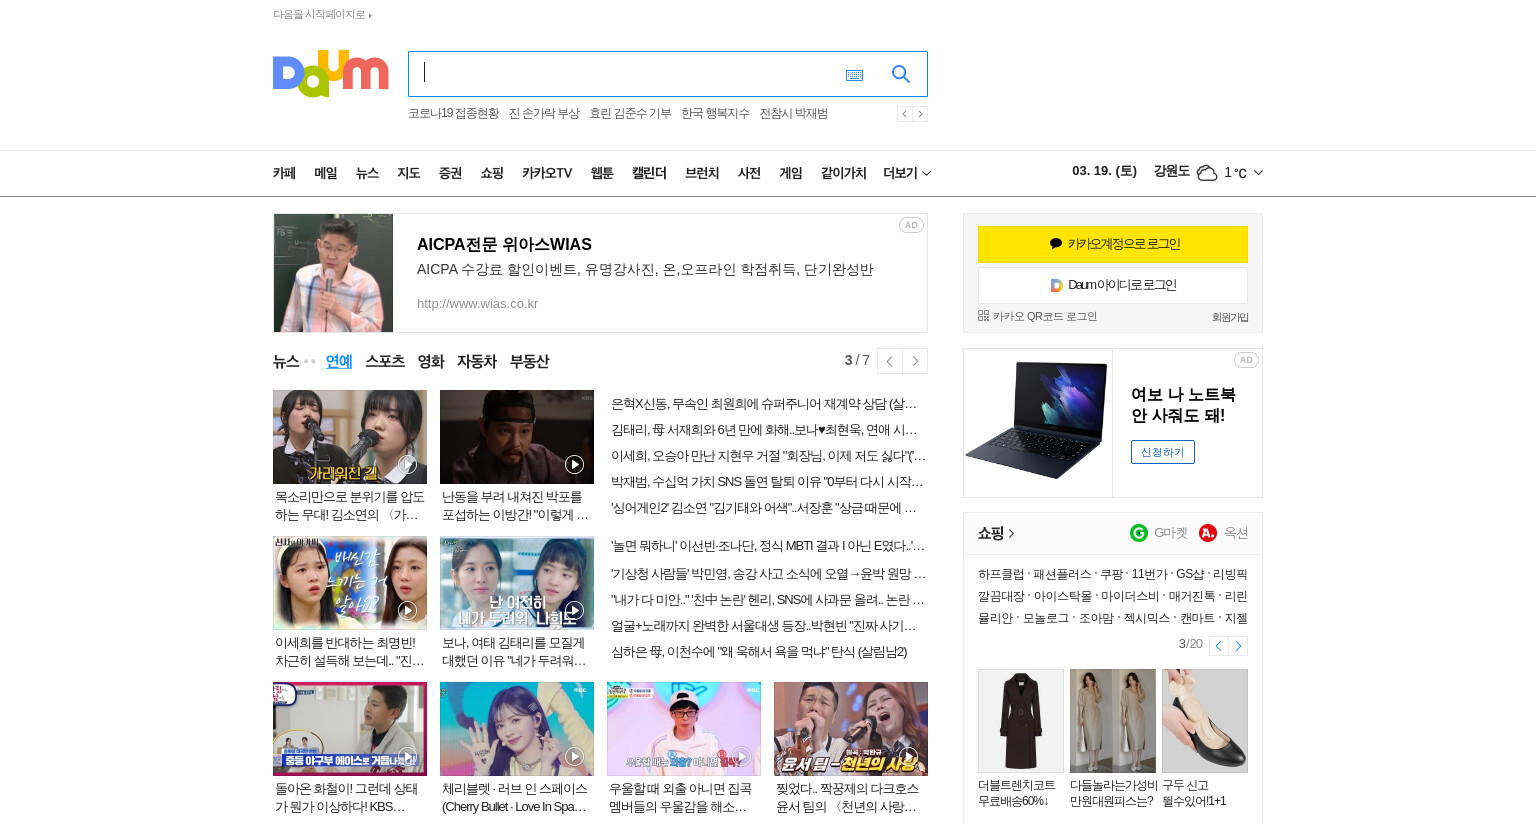The width and height of the screenshot is (1536, 824).
Task: Focus the Daum search input field
Action: [x=624, y=74]
